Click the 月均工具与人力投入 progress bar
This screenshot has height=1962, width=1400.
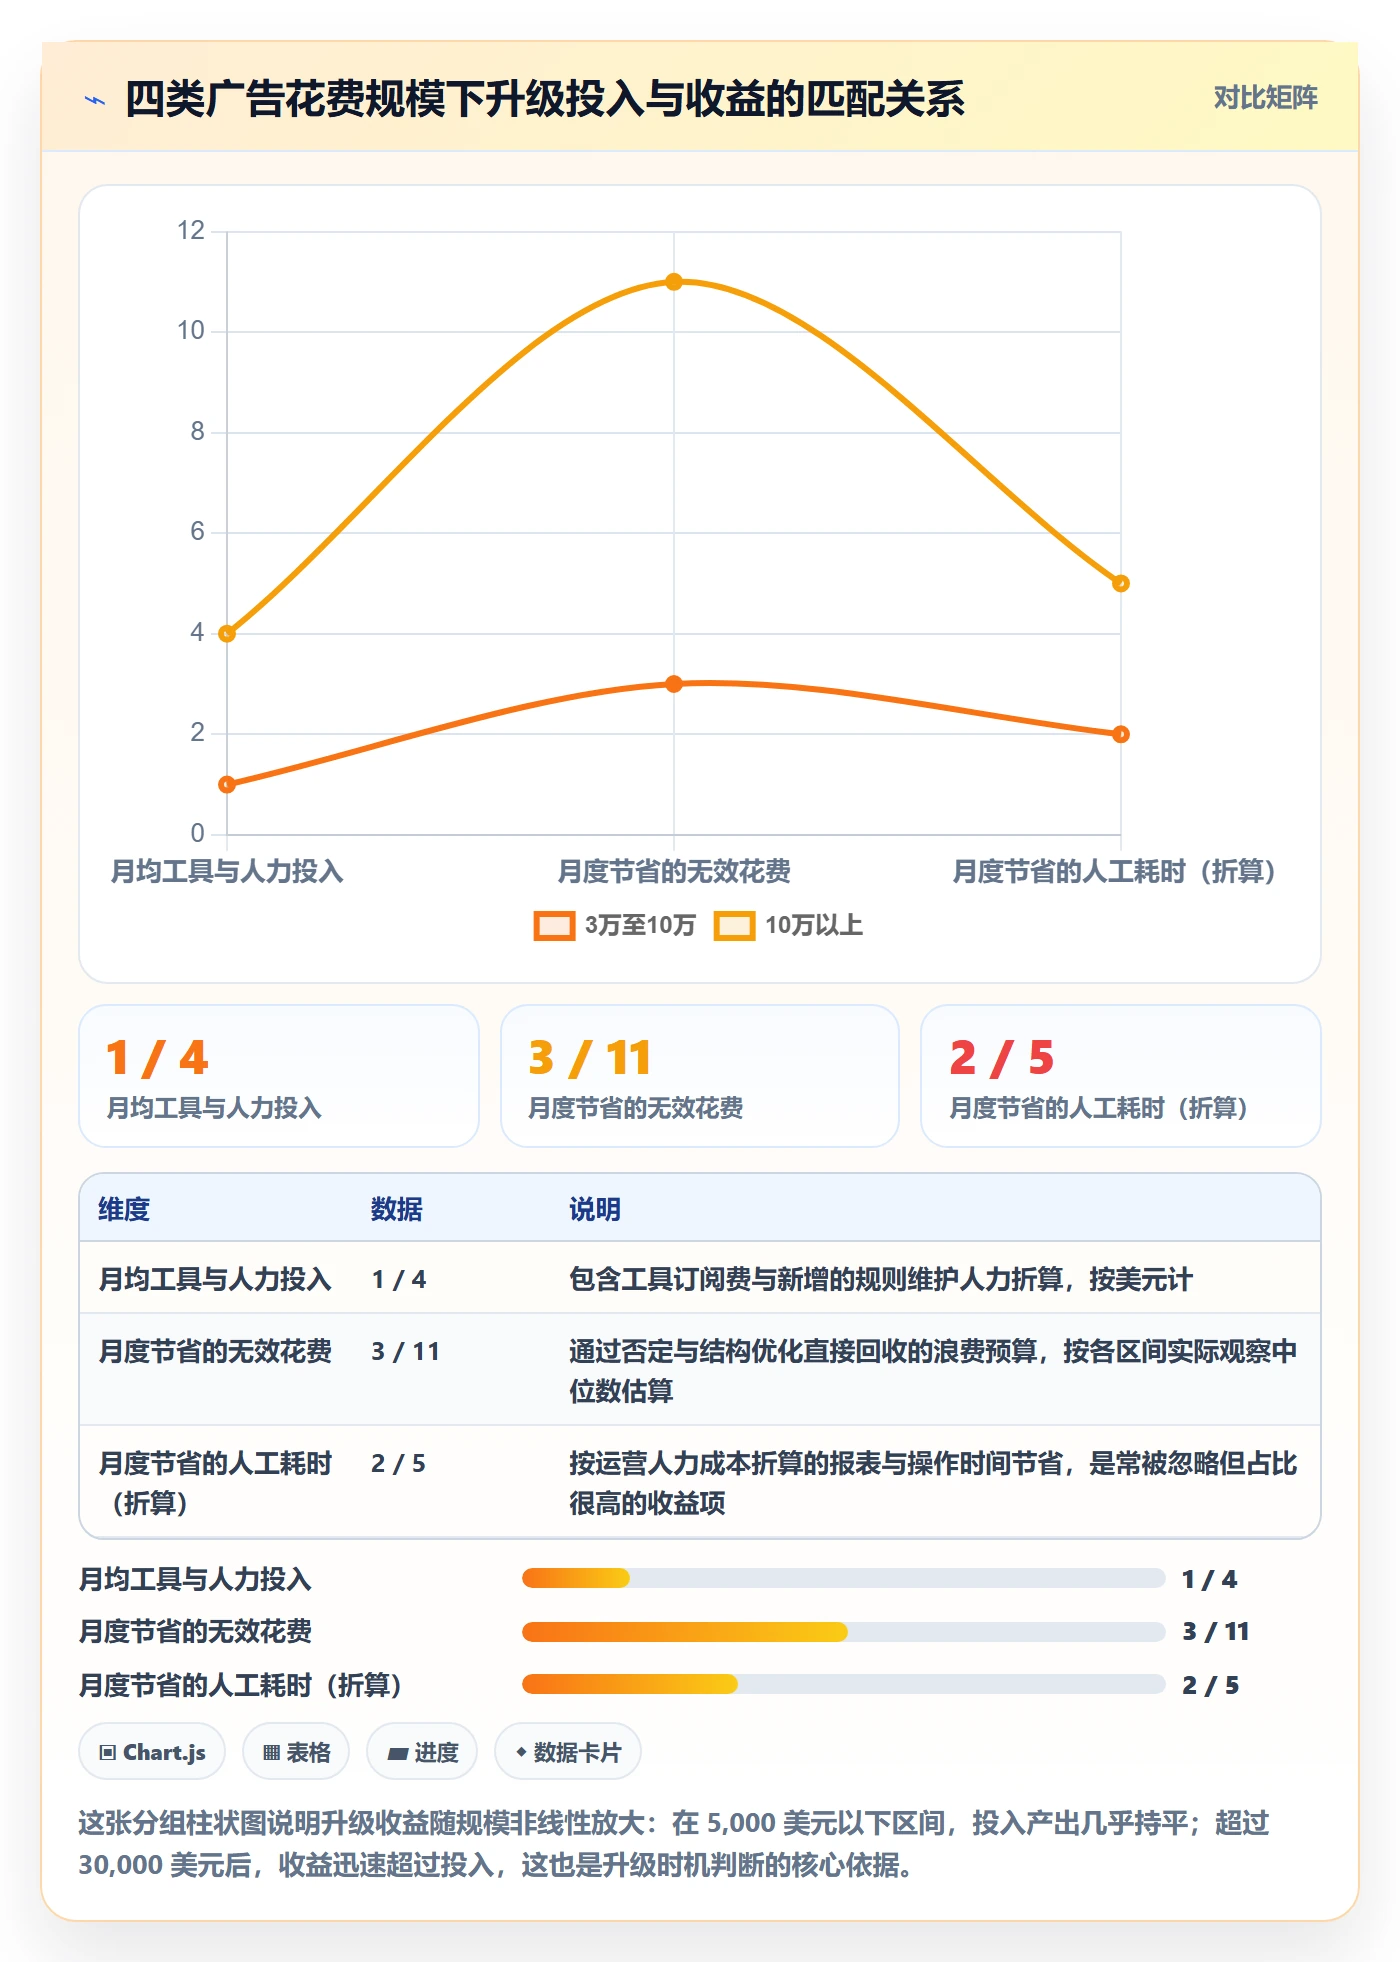tap(843, 1578)
